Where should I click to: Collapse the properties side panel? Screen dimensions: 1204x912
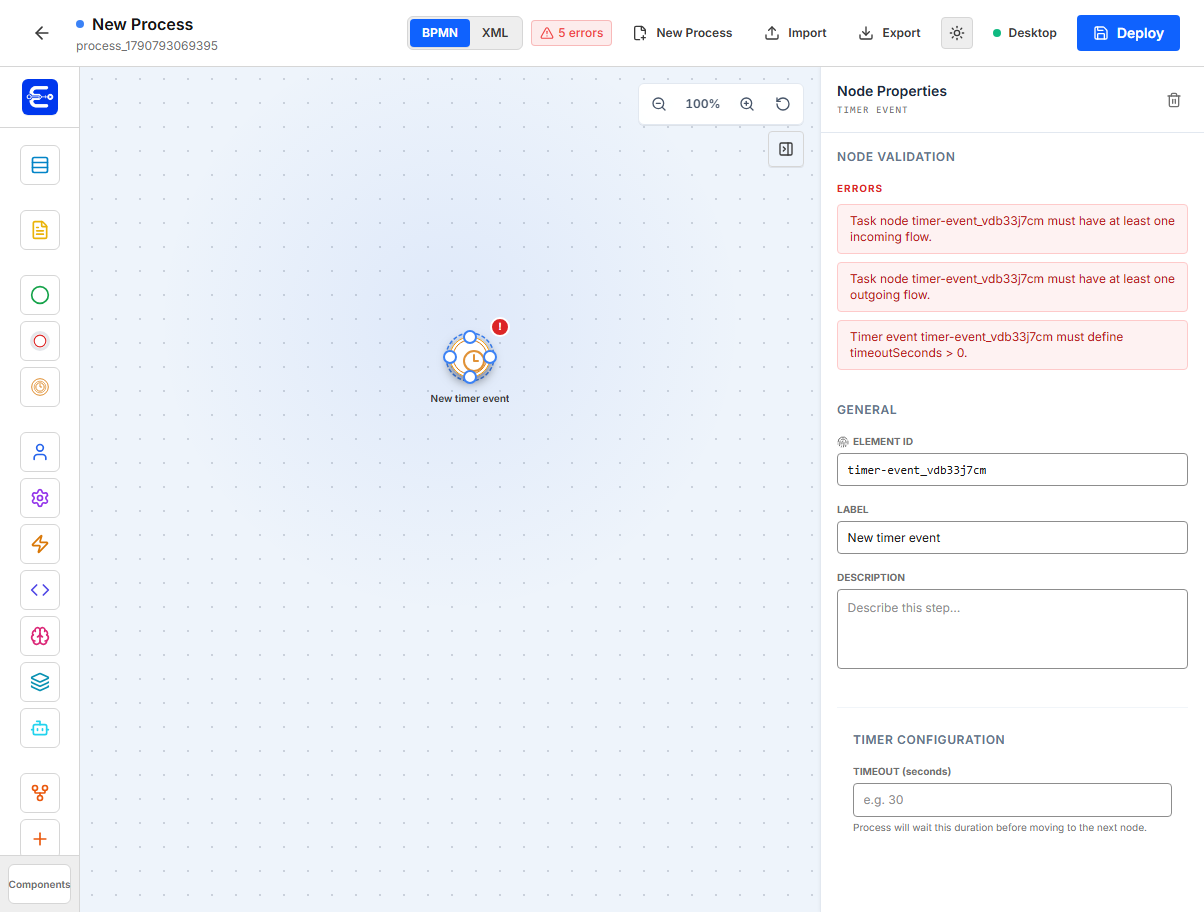click(786, 149)
